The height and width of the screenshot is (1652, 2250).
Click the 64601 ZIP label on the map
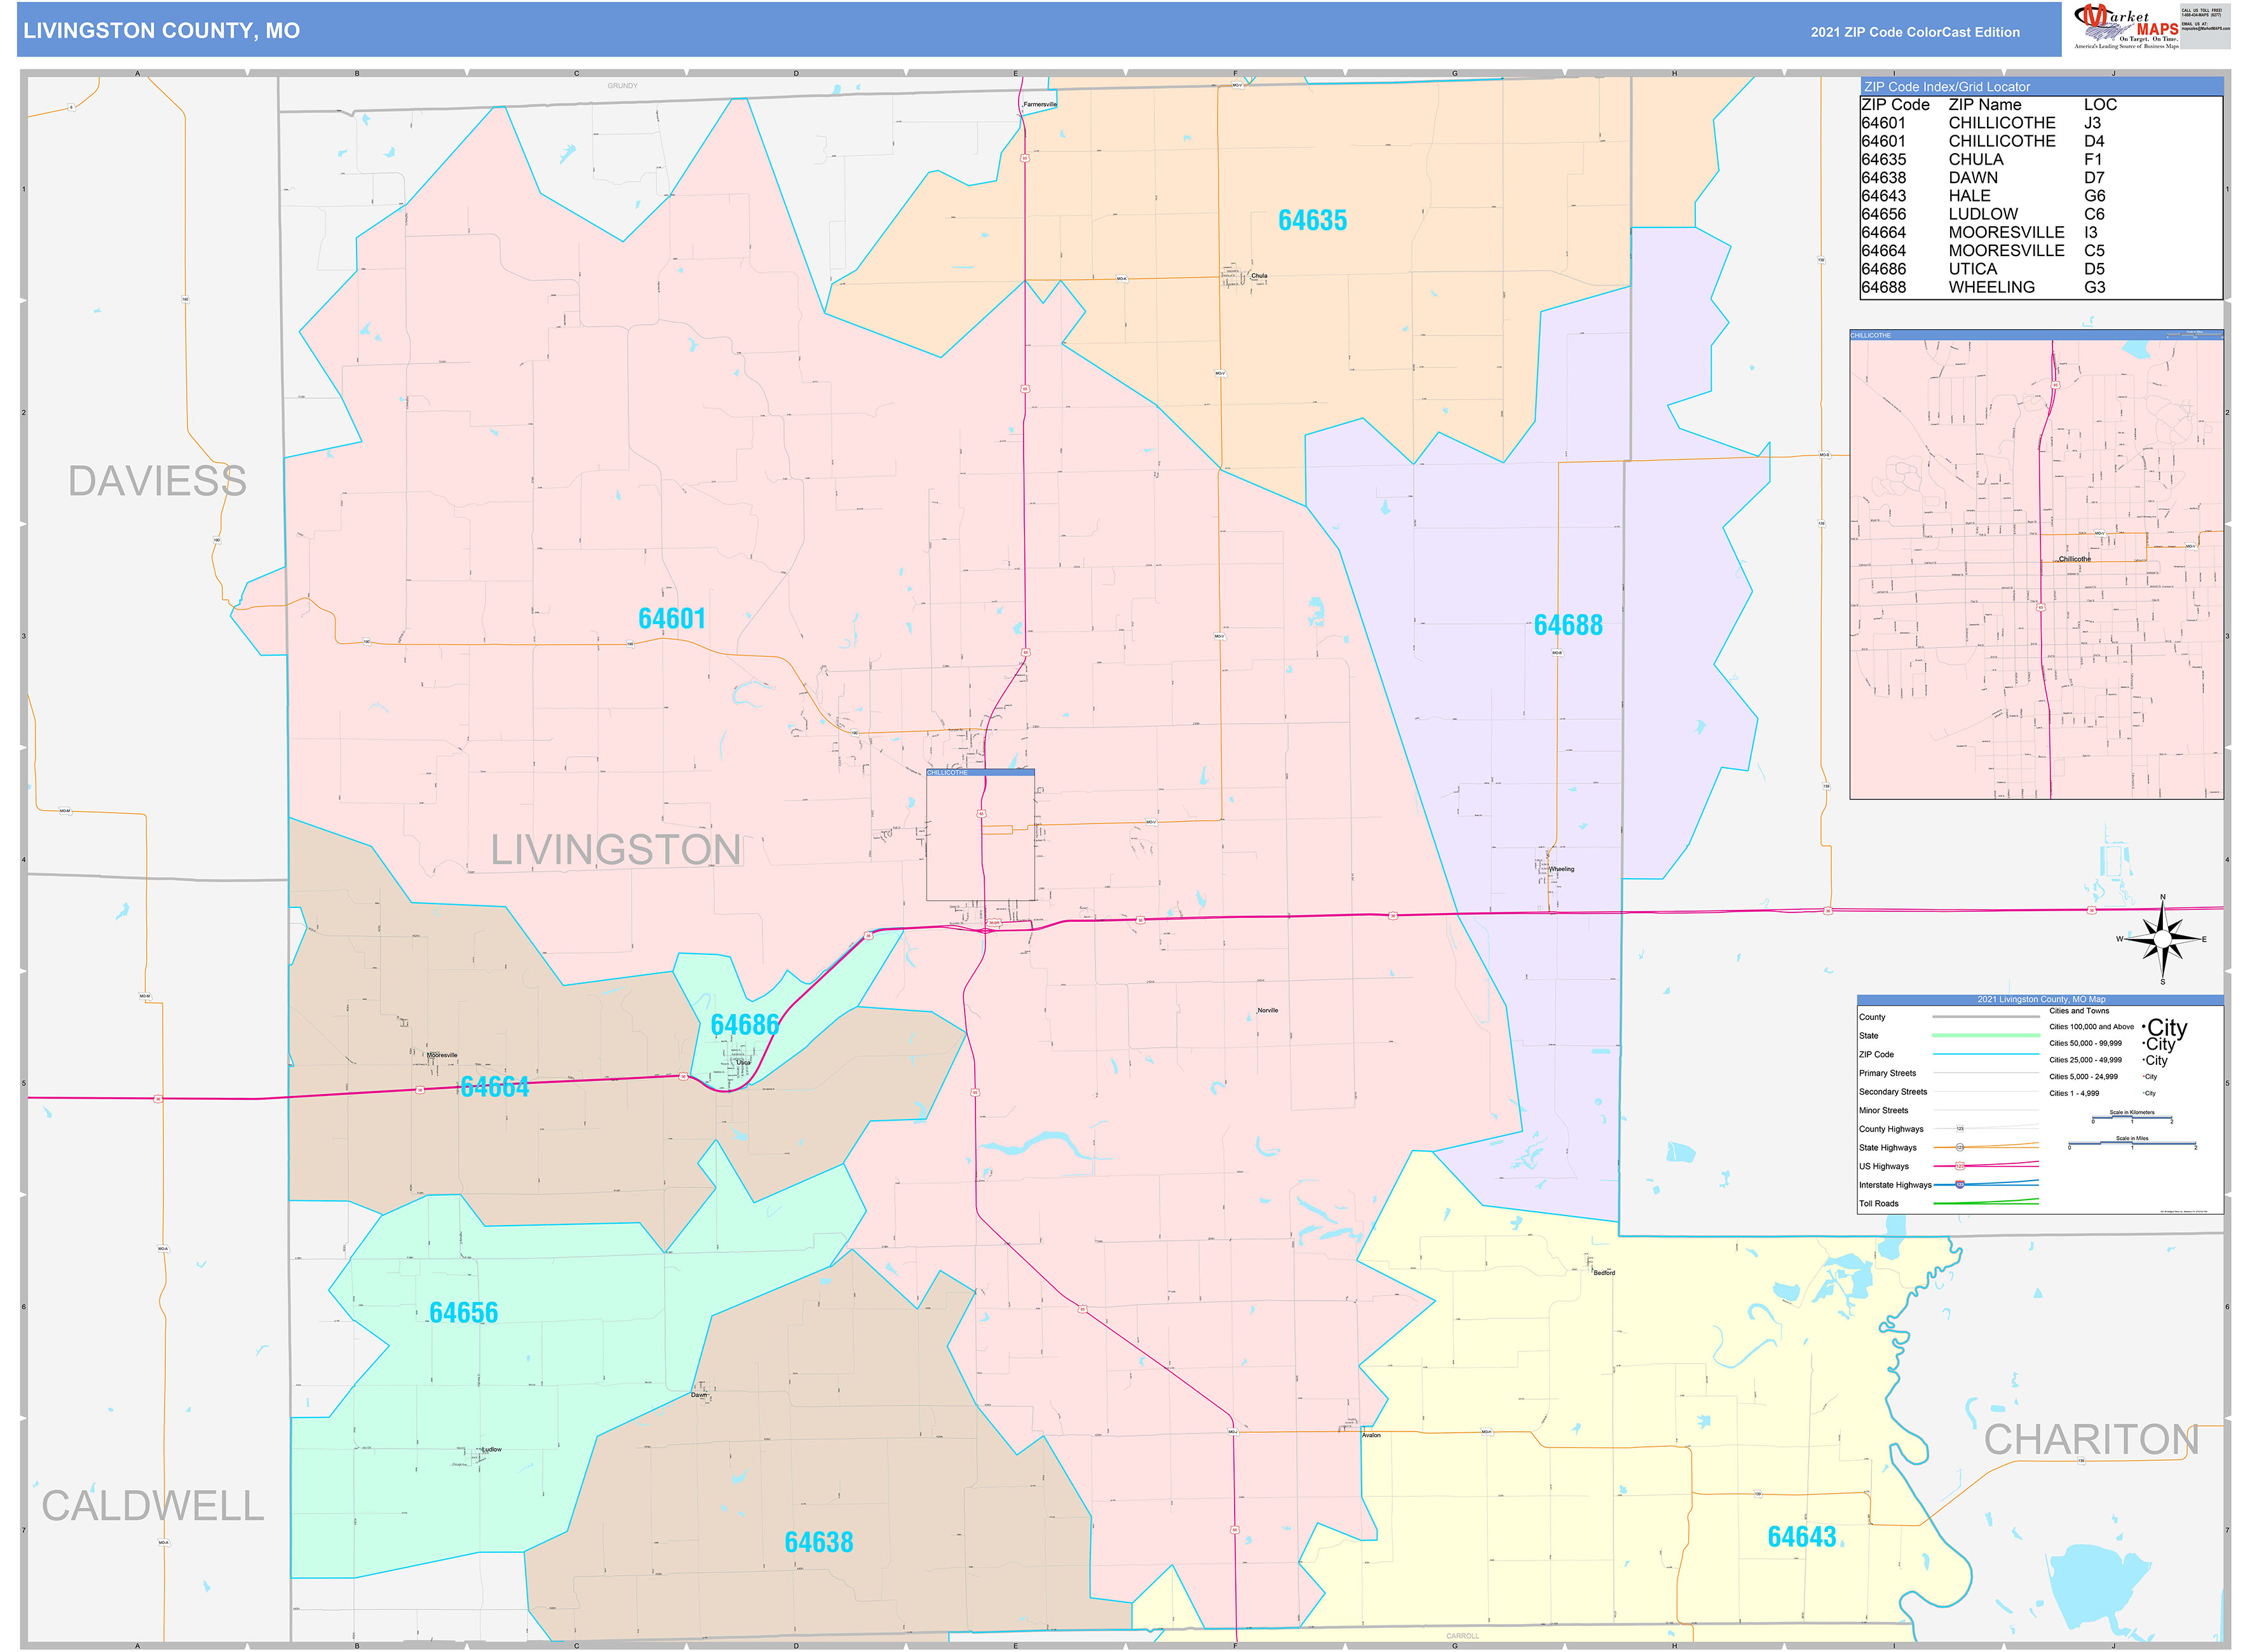click(x=672, y=619)
